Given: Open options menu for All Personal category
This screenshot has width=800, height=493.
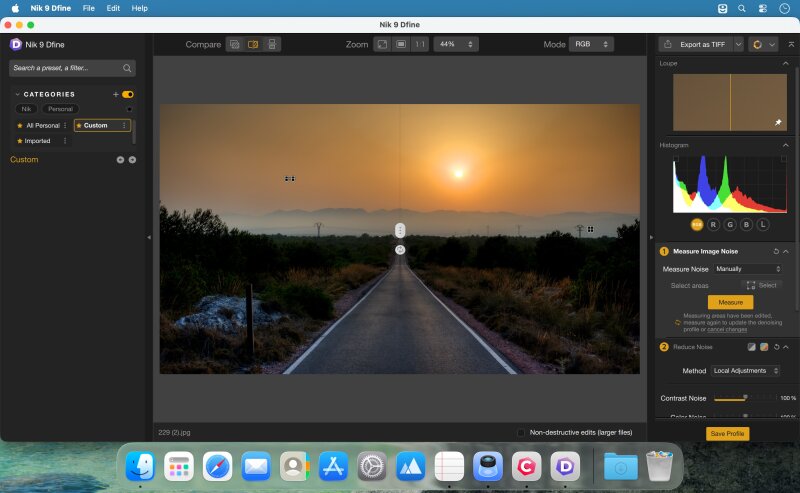Looking at the screenshot, I should point(65,126).
